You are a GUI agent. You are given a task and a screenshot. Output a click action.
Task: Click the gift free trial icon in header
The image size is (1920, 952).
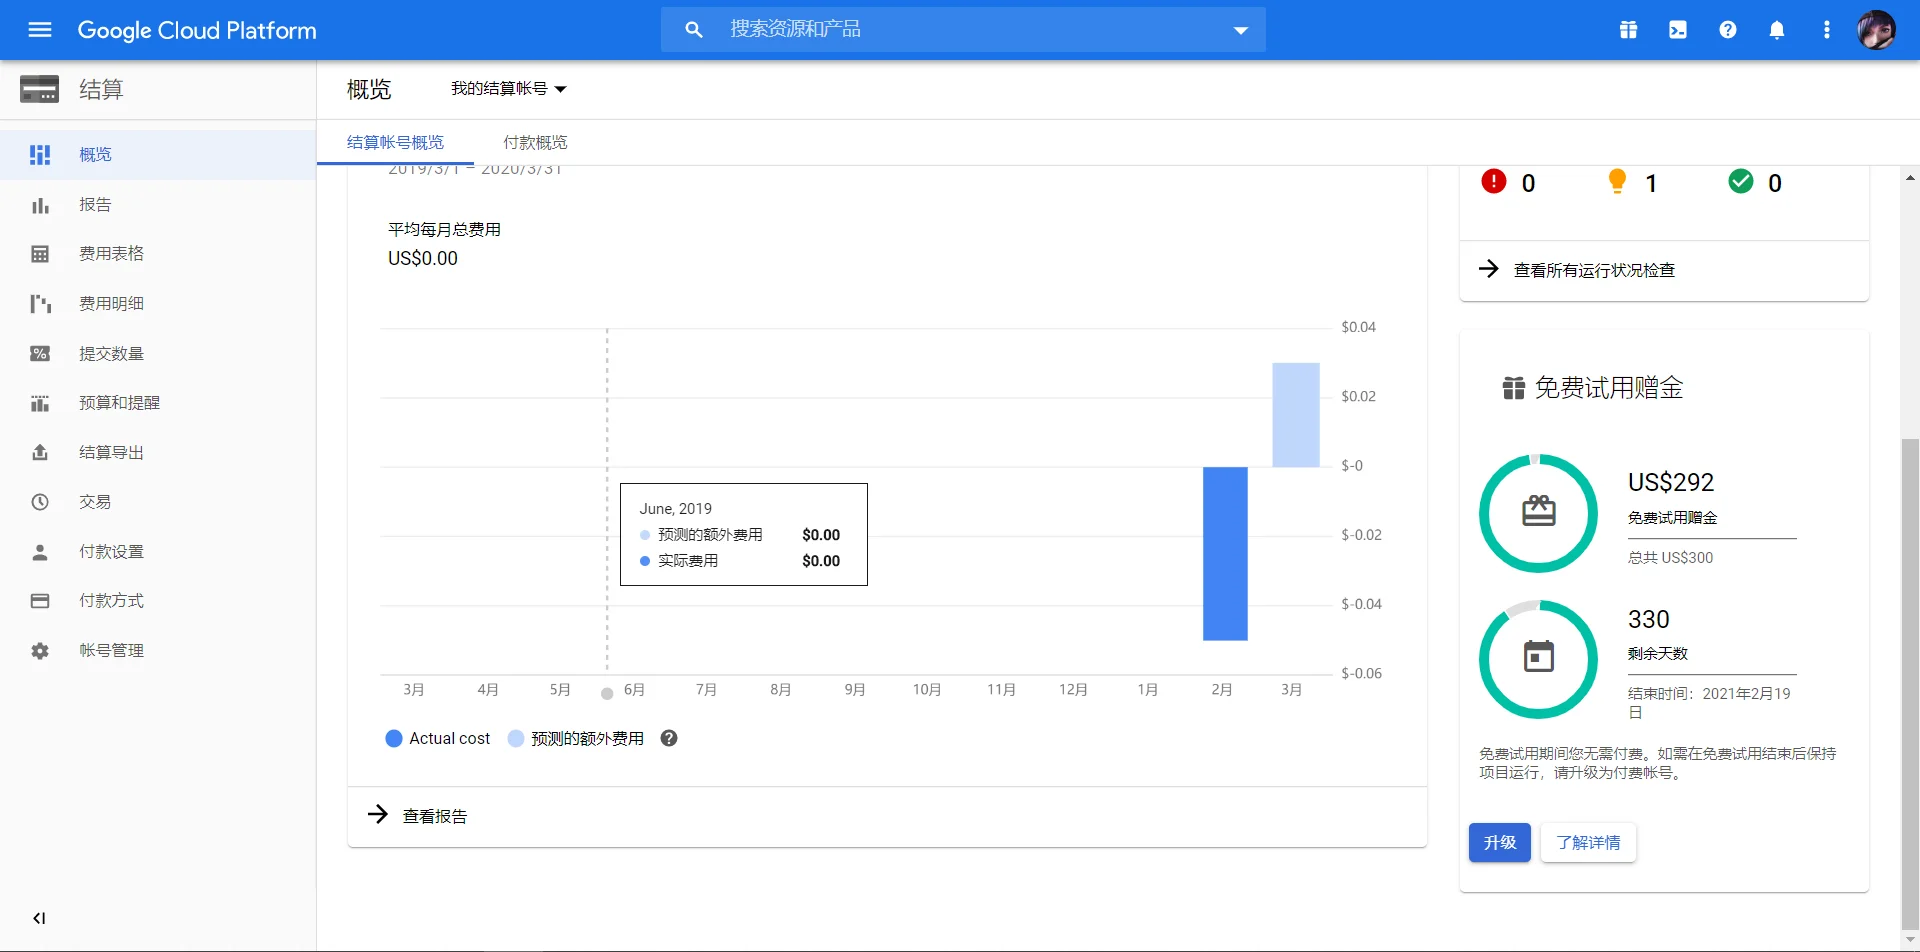tap(1628, 30)
